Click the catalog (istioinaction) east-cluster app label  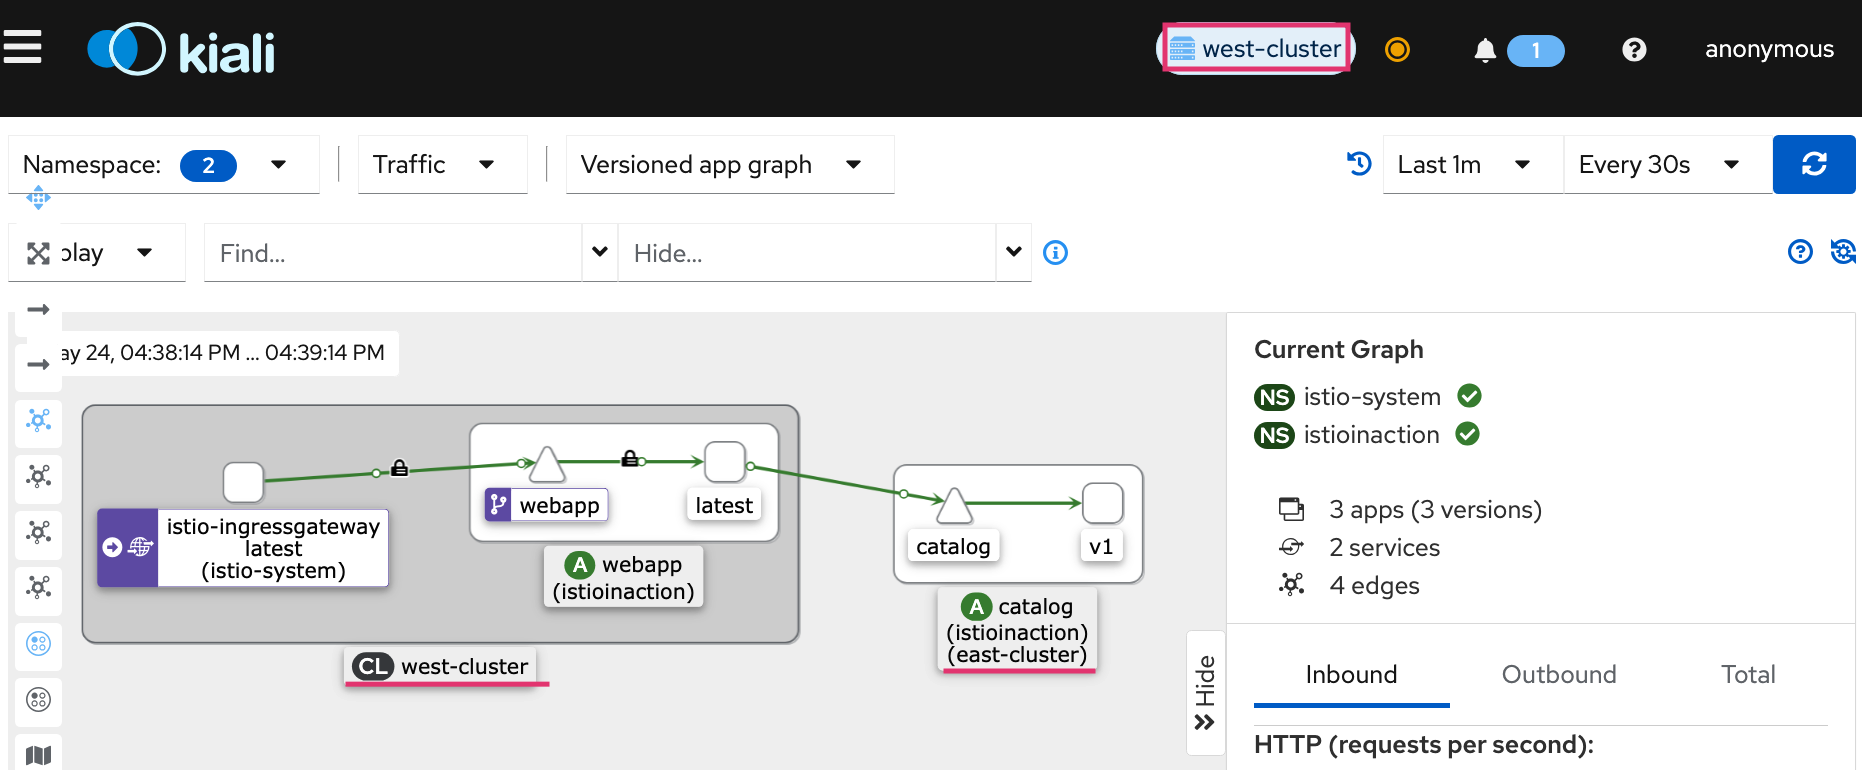coord(1018,630)
